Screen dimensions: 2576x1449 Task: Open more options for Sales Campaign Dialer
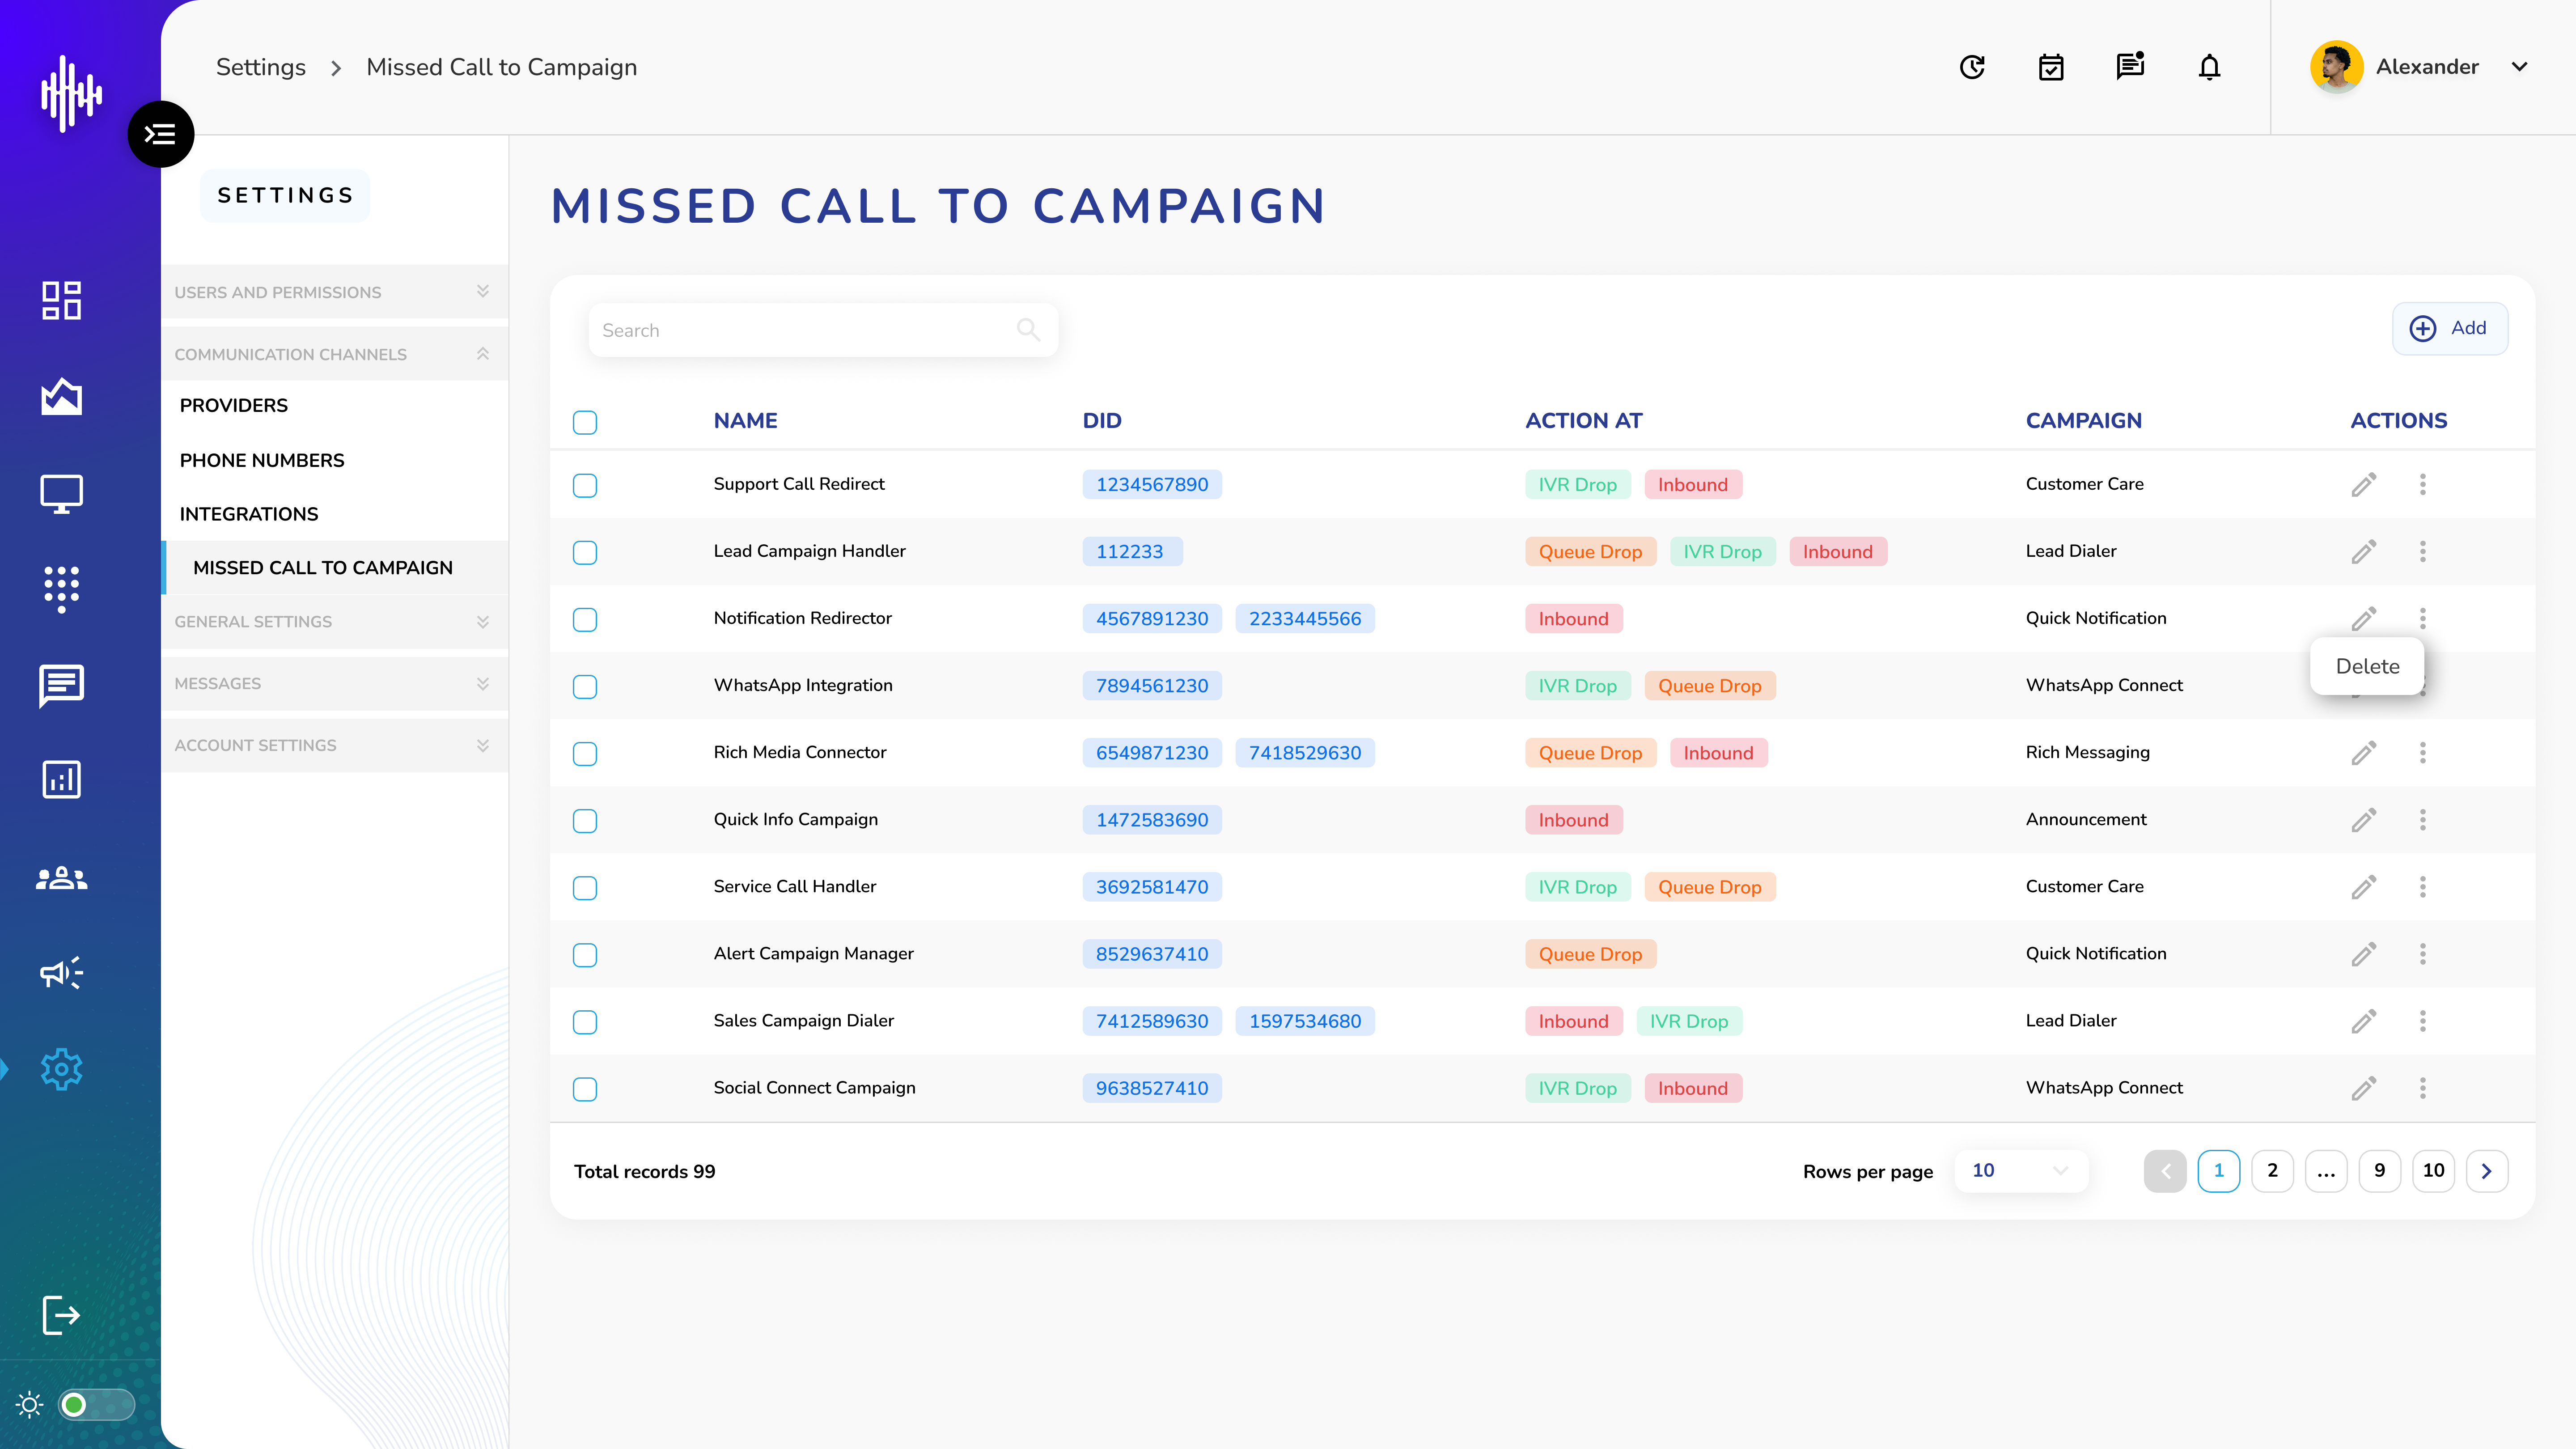(2423, 1020)
